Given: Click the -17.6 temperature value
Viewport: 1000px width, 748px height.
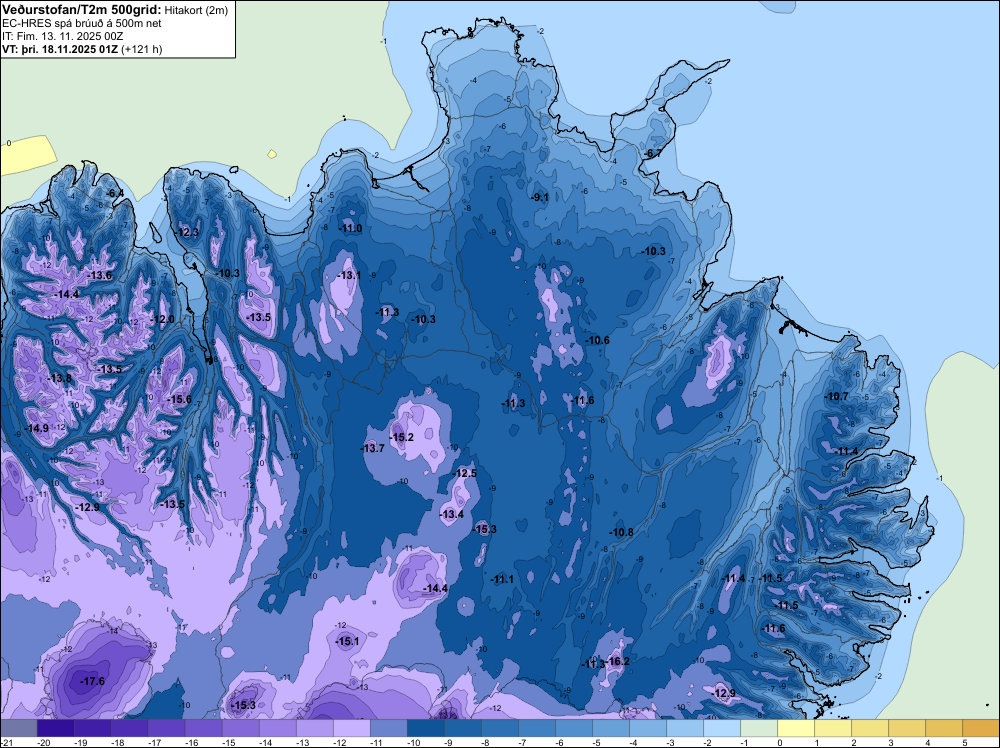Looking at the screenshot, I should (x=92, y=682).
